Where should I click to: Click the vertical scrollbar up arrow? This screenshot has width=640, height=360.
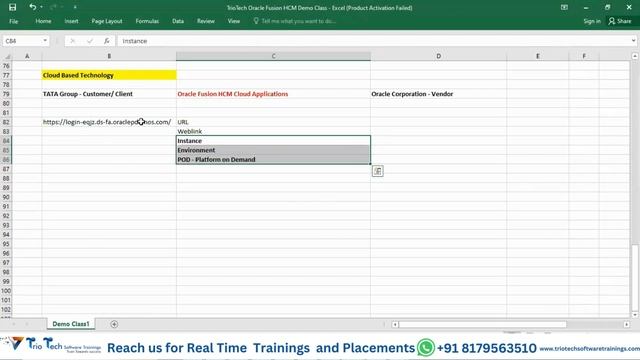pyautogui.click(x=635, y=56)
